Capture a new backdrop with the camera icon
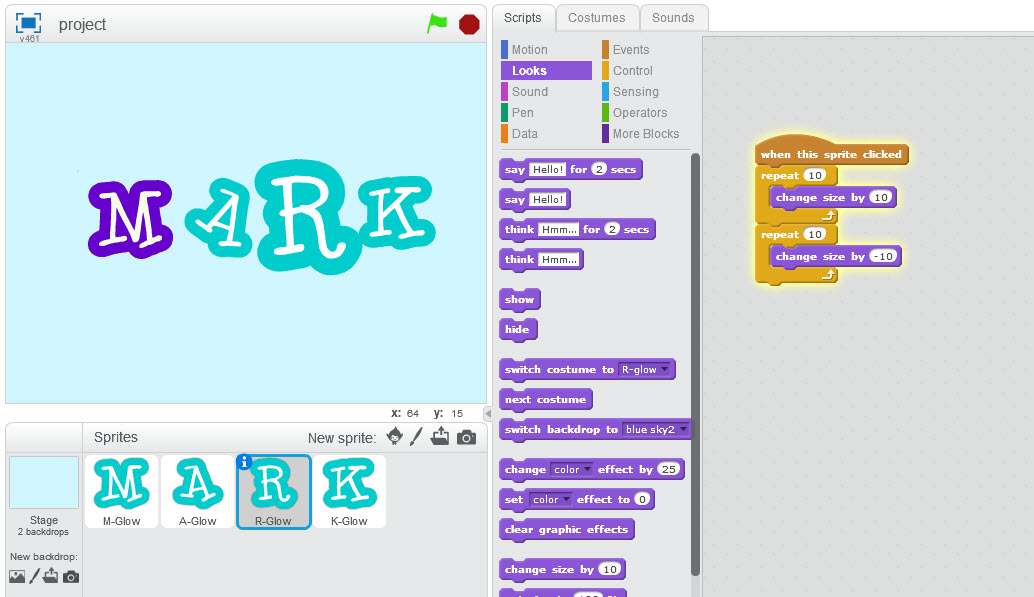This screenshot has height=597, width=1034. pyautogui.click(x=70, y=576)
